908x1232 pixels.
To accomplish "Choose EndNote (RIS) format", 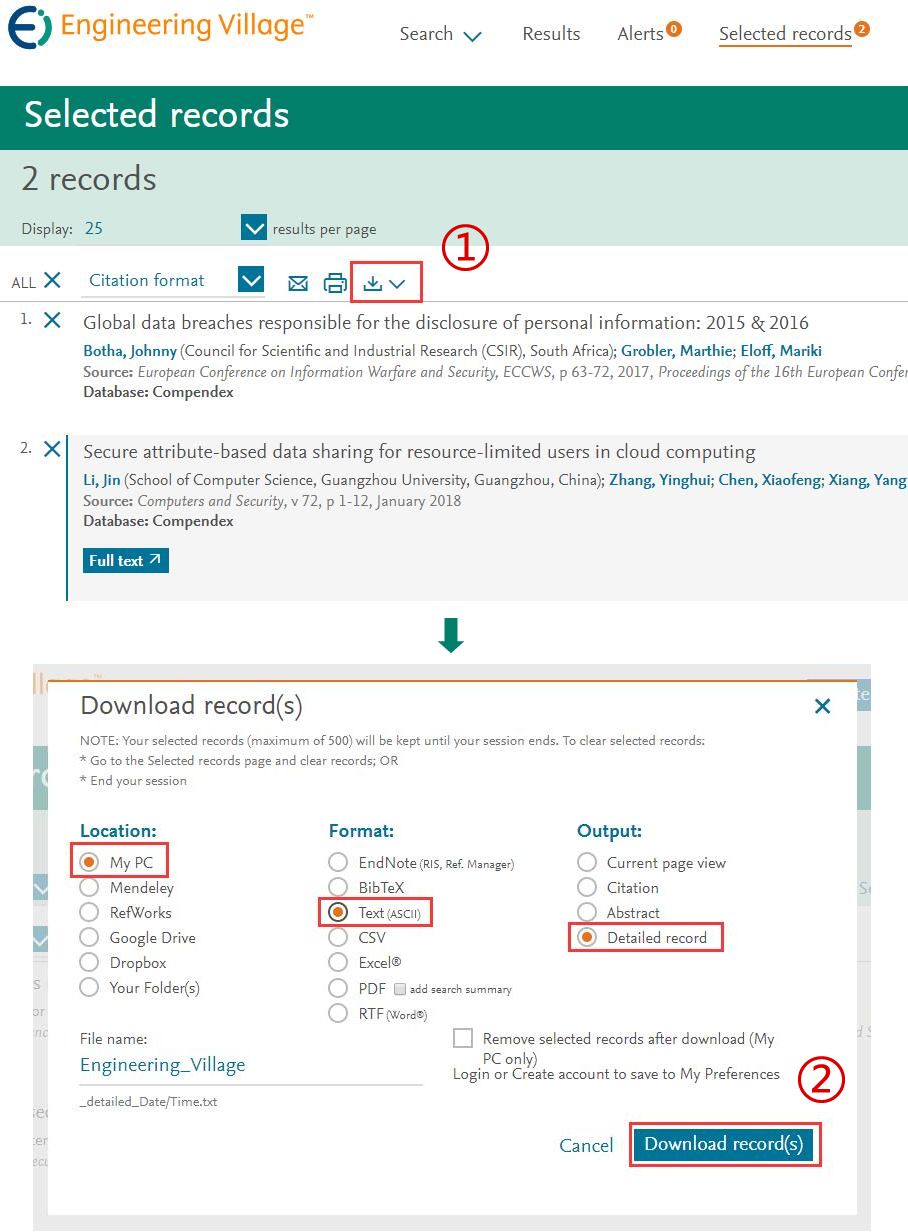I will (x=339, y=862).
